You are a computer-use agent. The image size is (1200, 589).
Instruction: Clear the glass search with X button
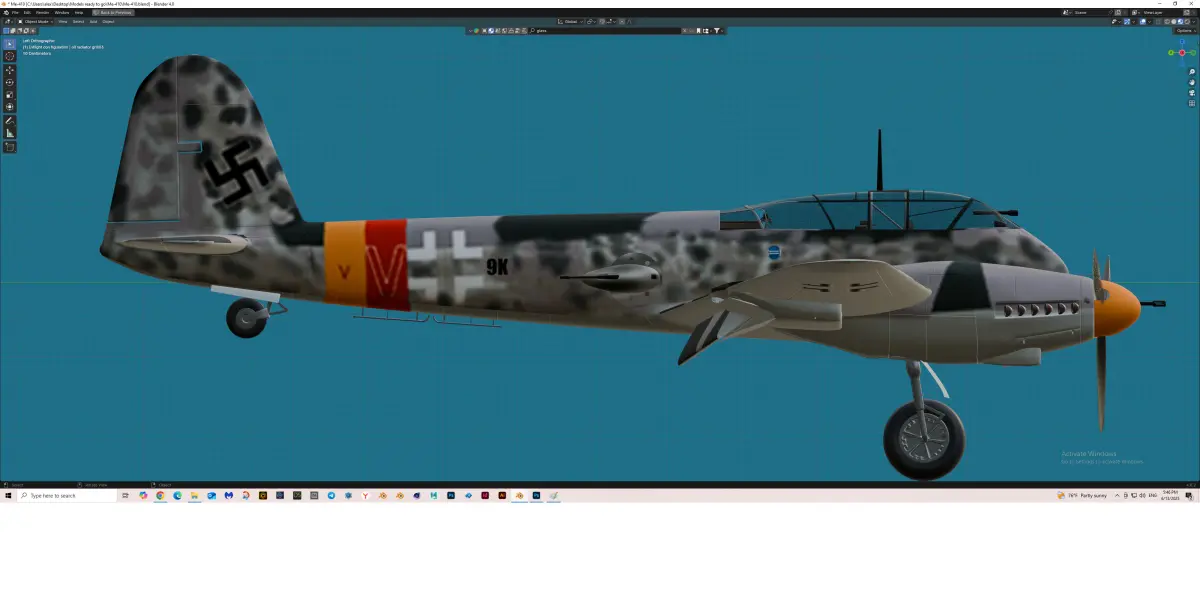[685, 31]
